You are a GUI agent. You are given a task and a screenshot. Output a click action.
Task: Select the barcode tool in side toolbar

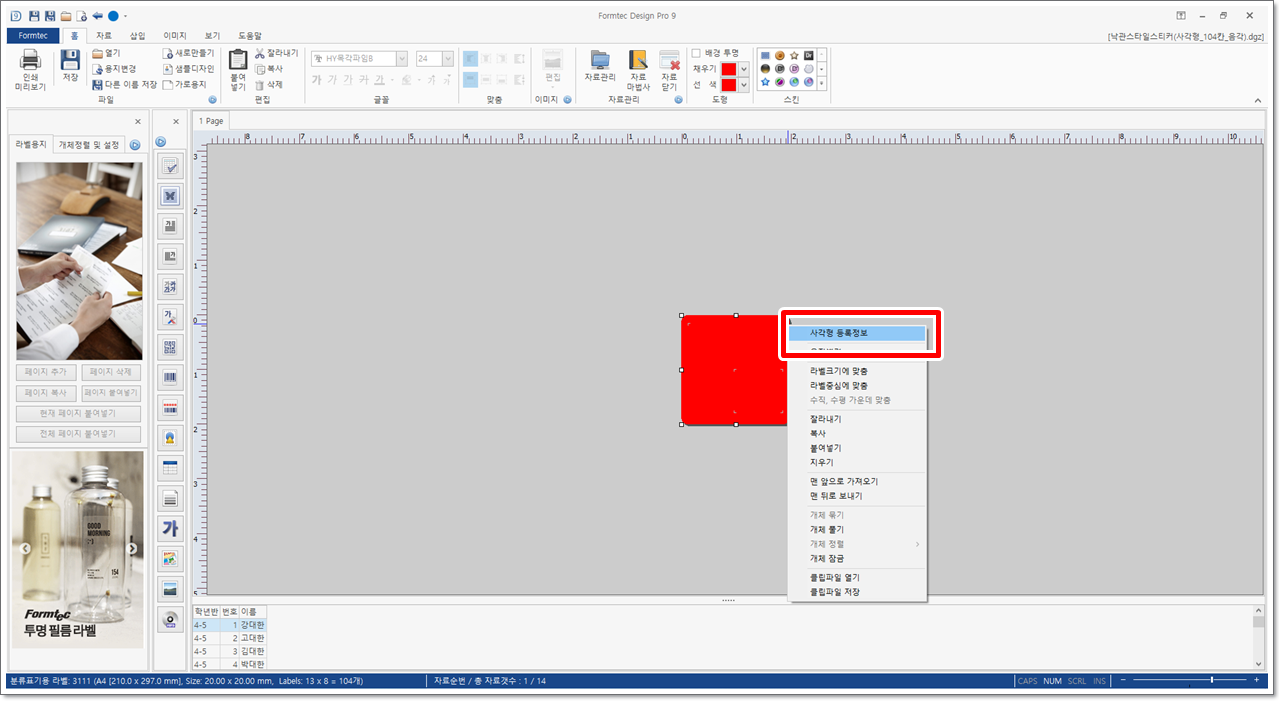(170, 378)
